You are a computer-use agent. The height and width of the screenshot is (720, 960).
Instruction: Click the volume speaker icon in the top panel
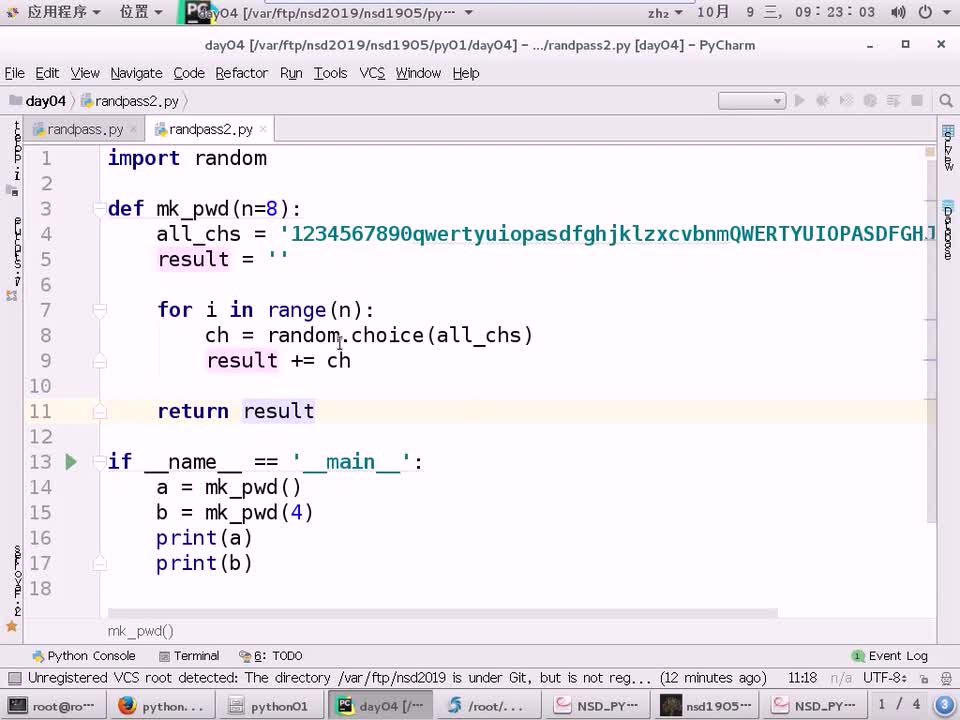[x=898, y=12]
